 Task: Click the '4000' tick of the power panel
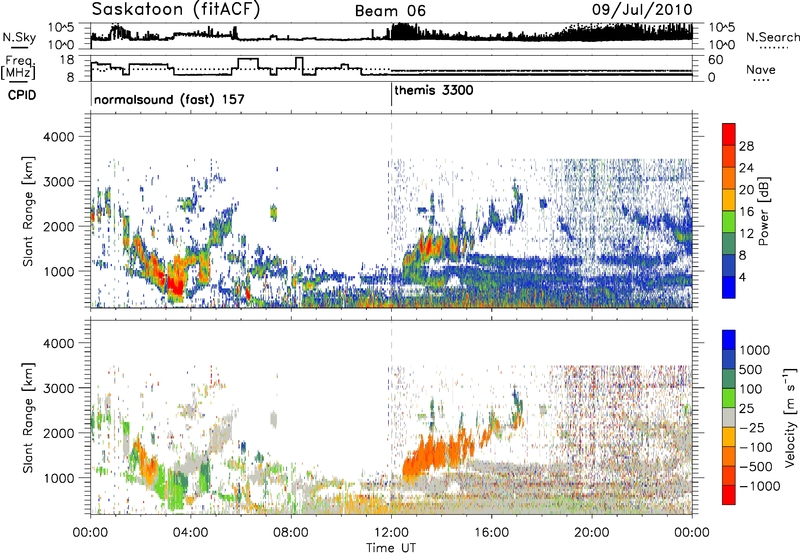(x=59, y=137)
